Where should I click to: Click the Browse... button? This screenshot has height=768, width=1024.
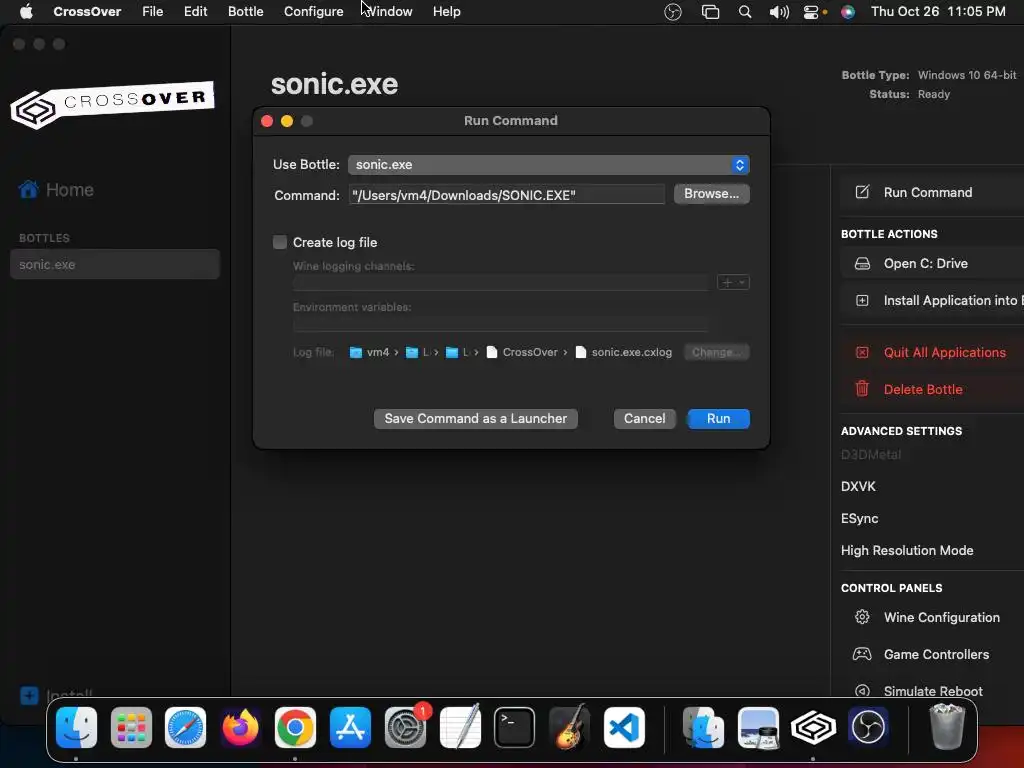(x=711, y=194)
